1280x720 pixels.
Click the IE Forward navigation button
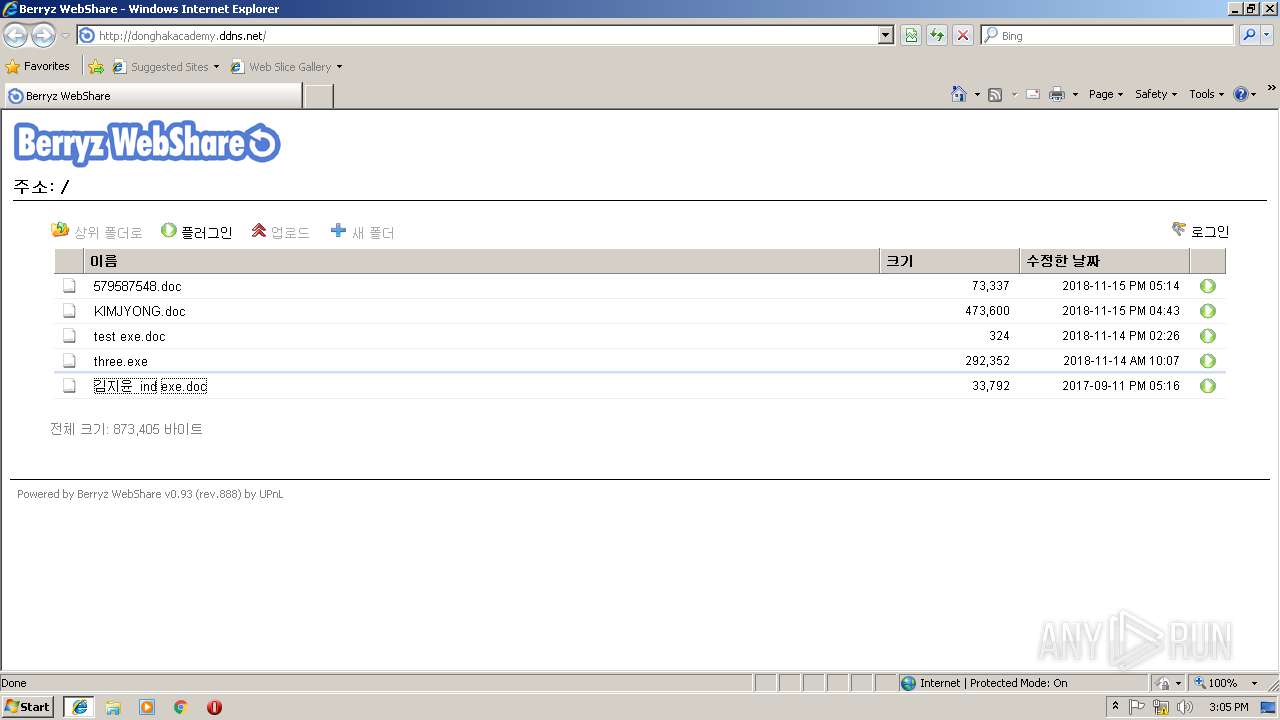pyautogui.click(x=43, y=35)
